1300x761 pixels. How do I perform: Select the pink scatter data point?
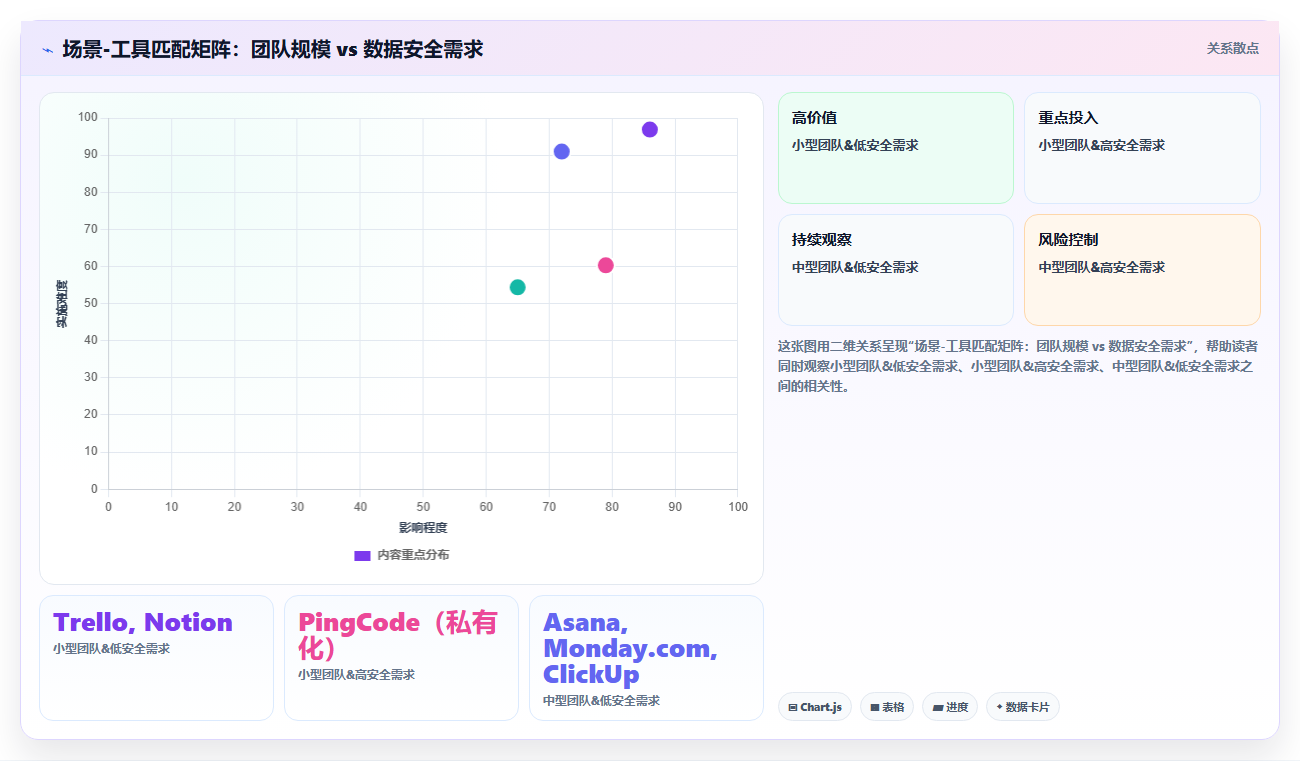(606, 265)
